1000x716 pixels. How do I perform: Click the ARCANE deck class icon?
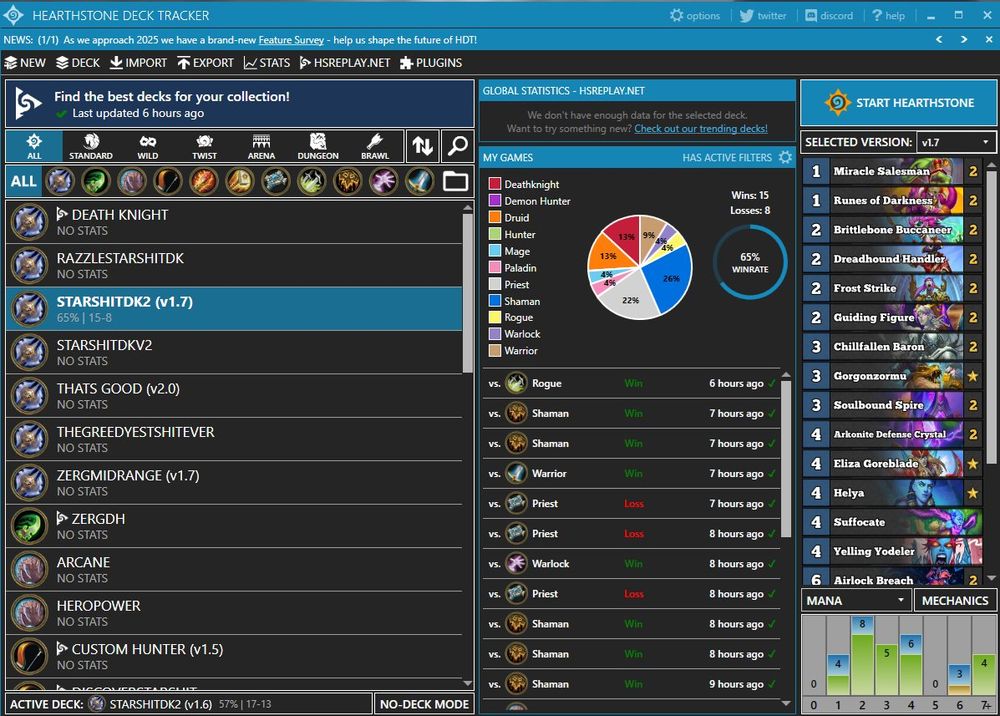pos(29,569)
